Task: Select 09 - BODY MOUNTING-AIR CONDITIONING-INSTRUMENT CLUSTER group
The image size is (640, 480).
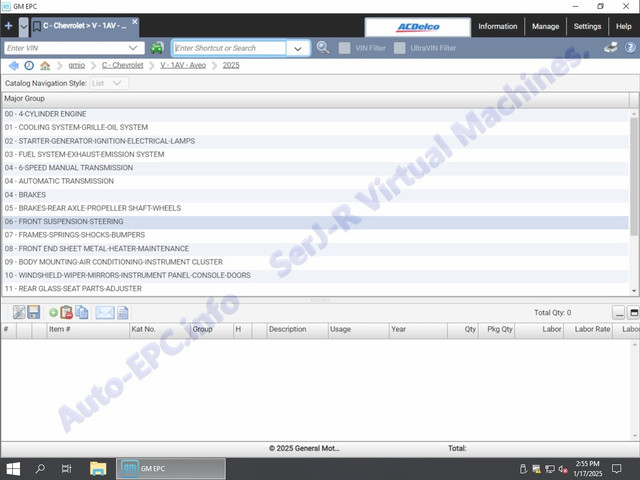Action: click(x=315, y=262)
